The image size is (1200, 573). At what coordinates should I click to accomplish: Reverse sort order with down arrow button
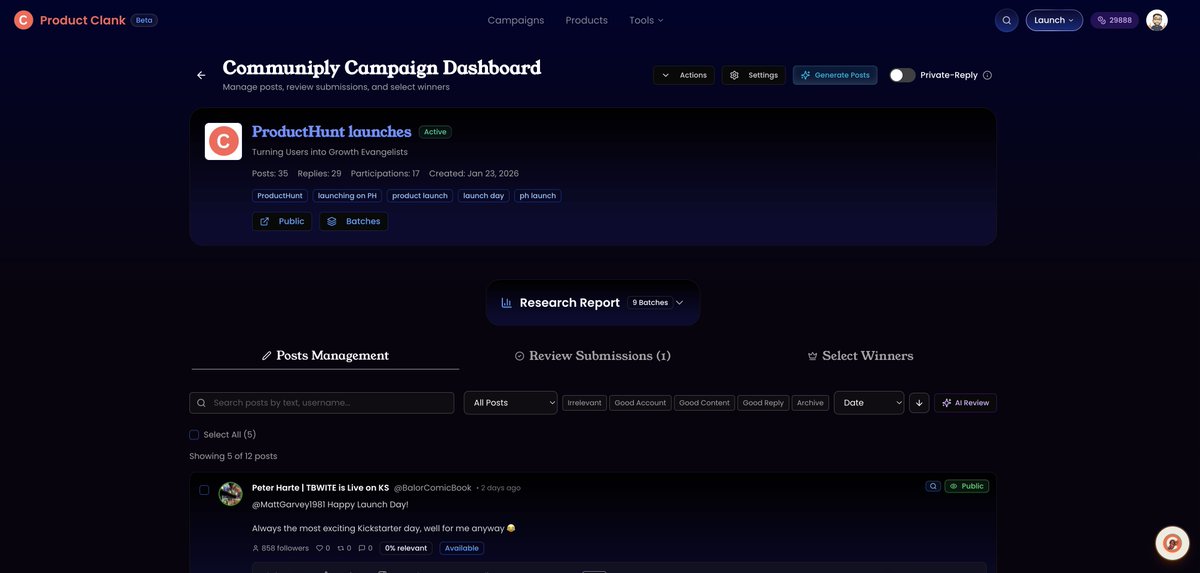click(919, 403)
